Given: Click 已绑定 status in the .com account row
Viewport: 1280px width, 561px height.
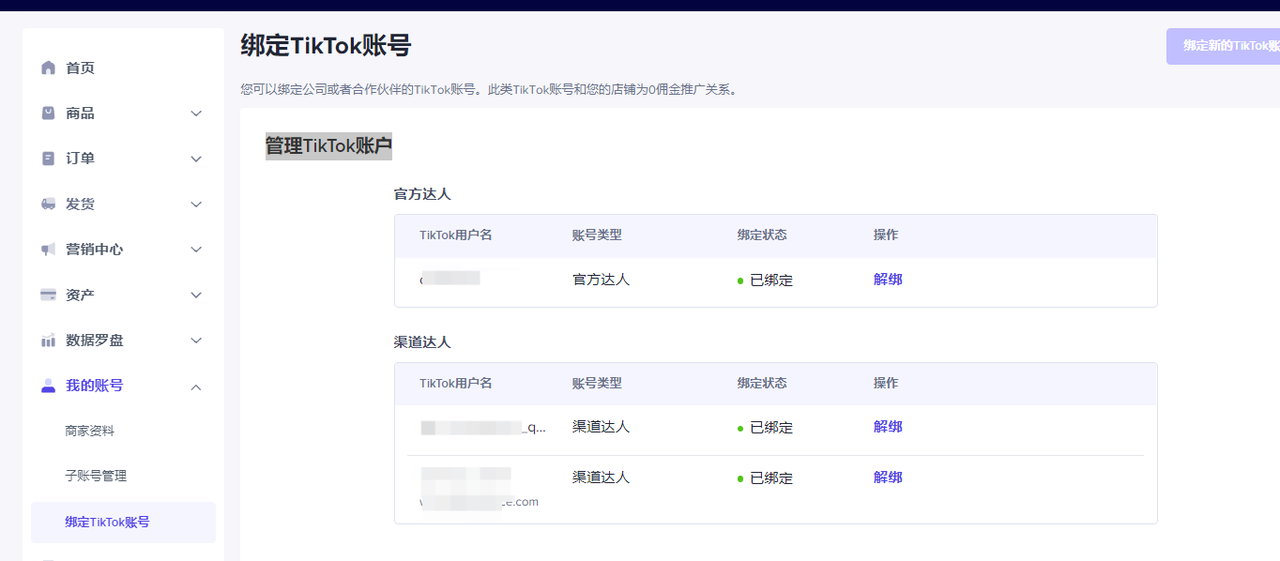Looking at the screenshot, I should tap(765, 478).
